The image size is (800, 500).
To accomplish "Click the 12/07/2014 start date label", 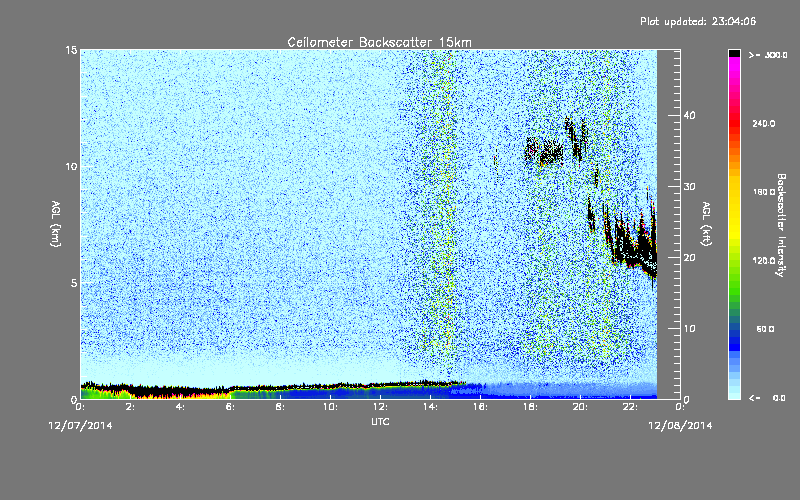I will pyautogui.click(x=80, y=426).
